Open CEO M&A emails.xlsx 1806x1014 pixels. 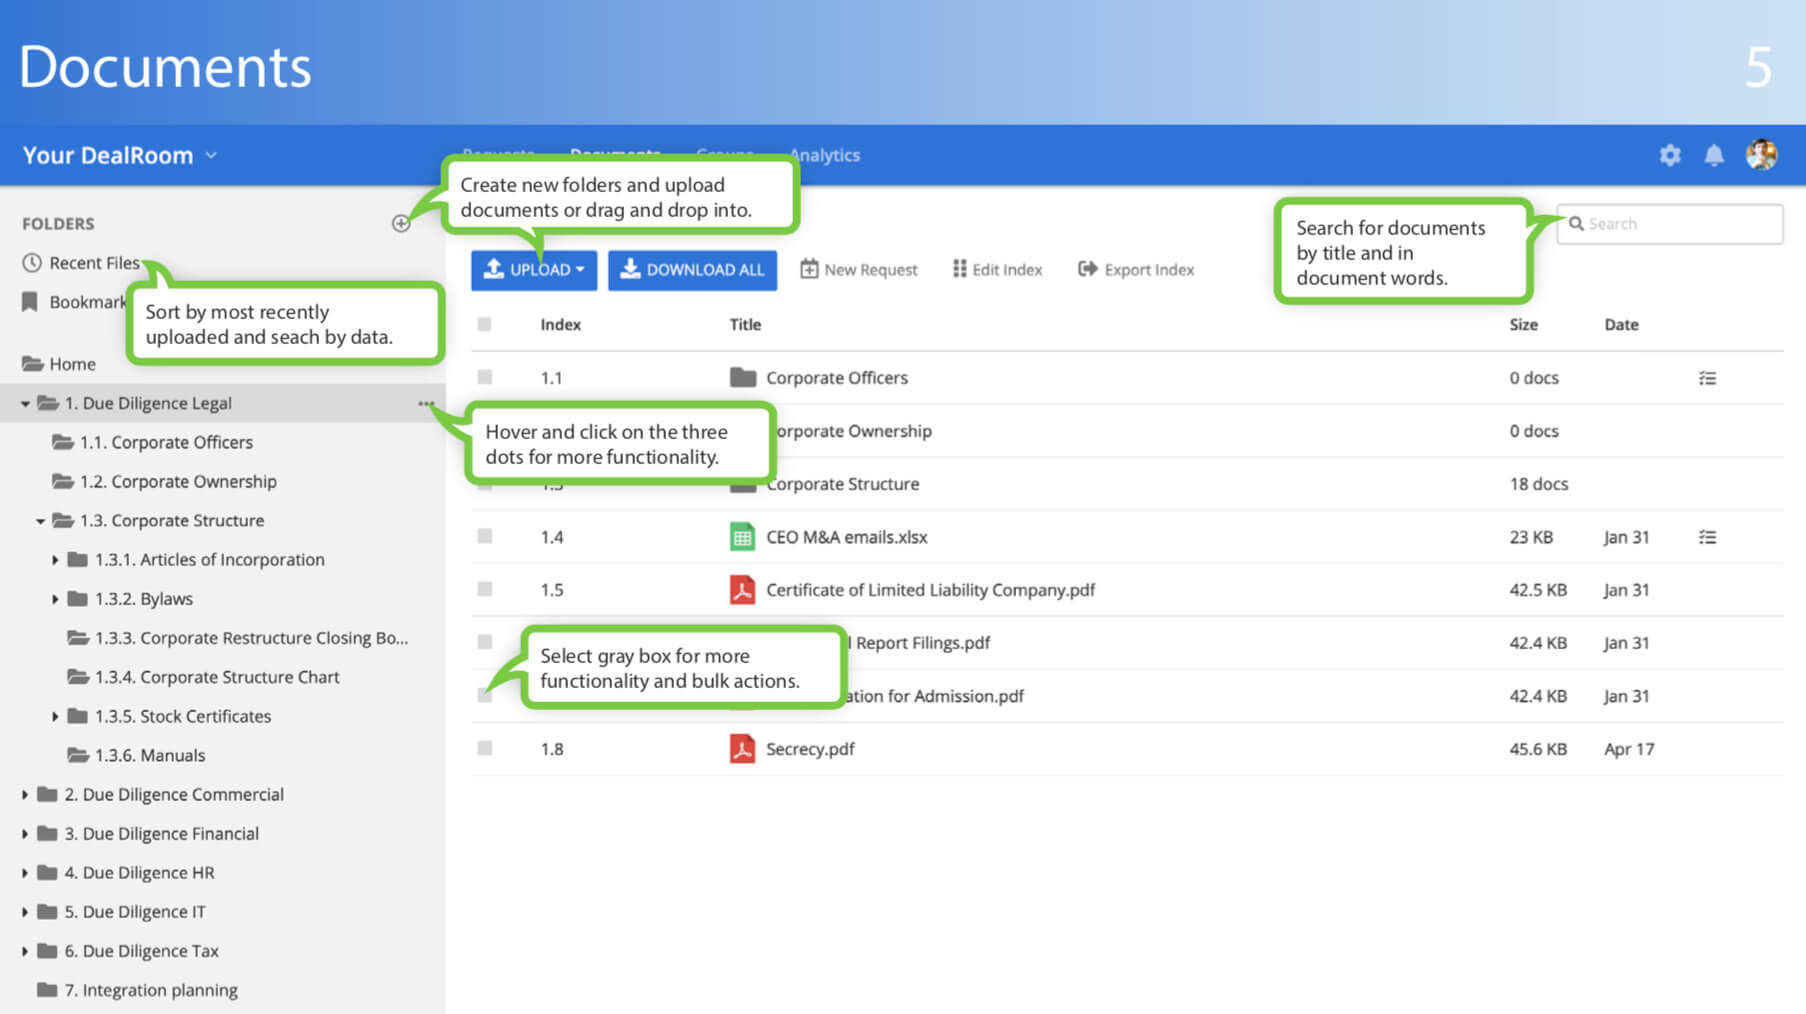(847, 537)
